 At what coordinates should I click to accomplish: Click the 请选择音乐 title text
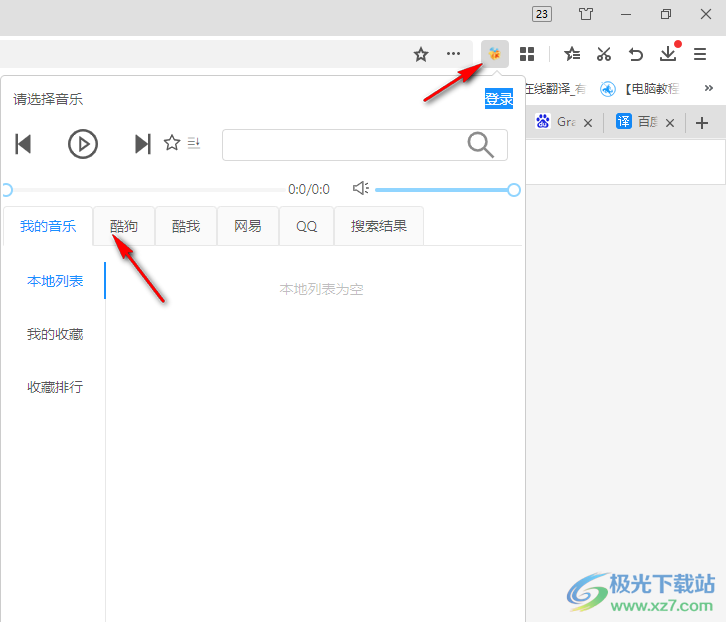48,99
